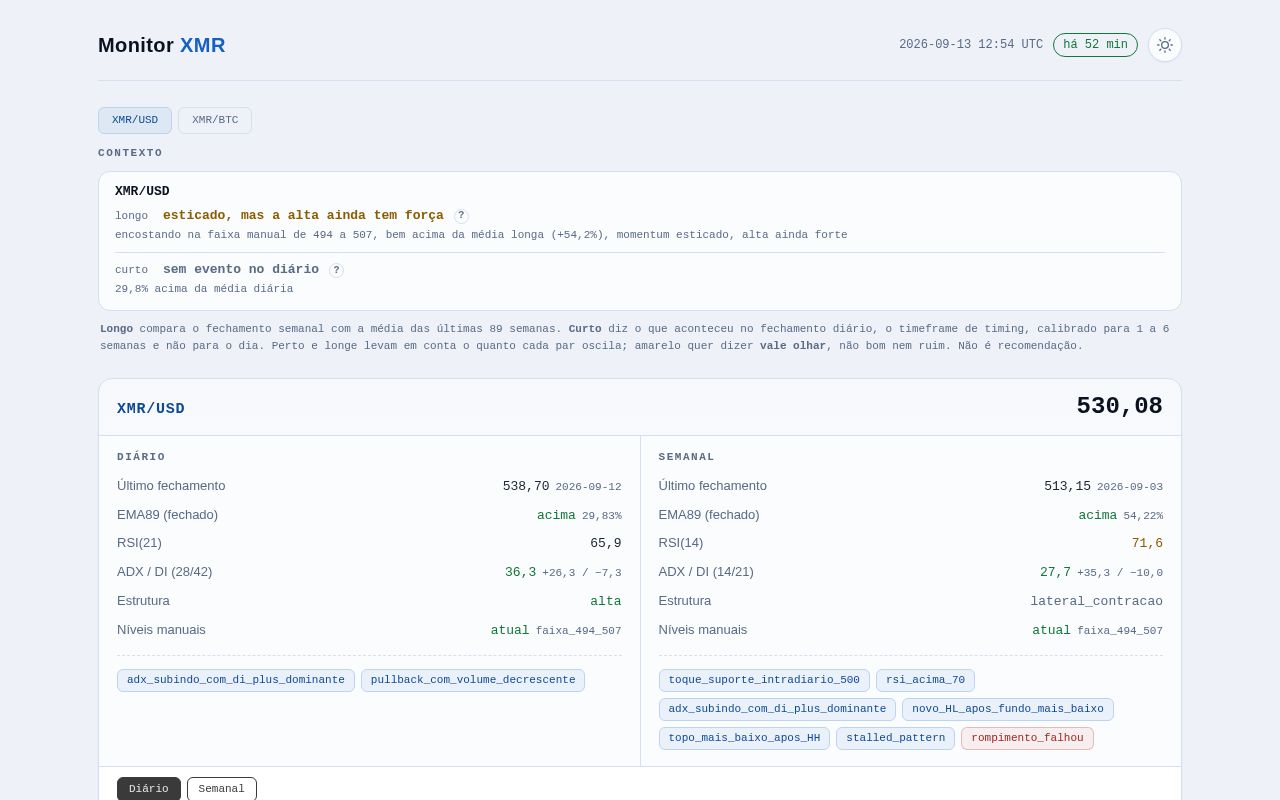
Task: Click daily Estrutura value 'alta'
Action: (x=606, y=601)
